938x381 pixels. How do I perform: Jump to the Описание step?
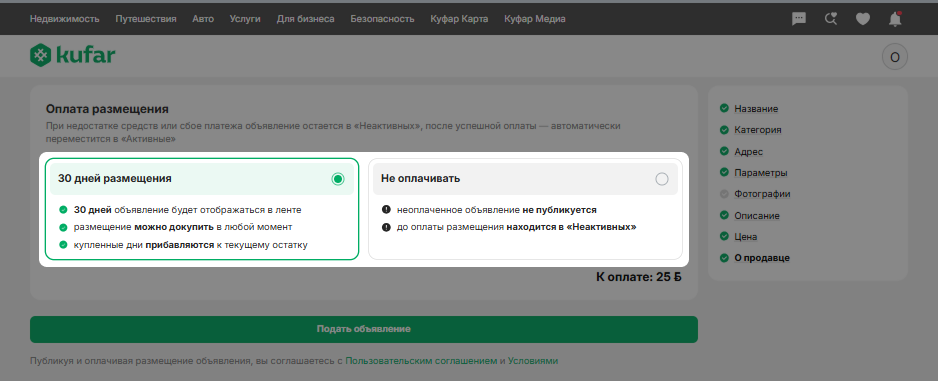point(757,215)
